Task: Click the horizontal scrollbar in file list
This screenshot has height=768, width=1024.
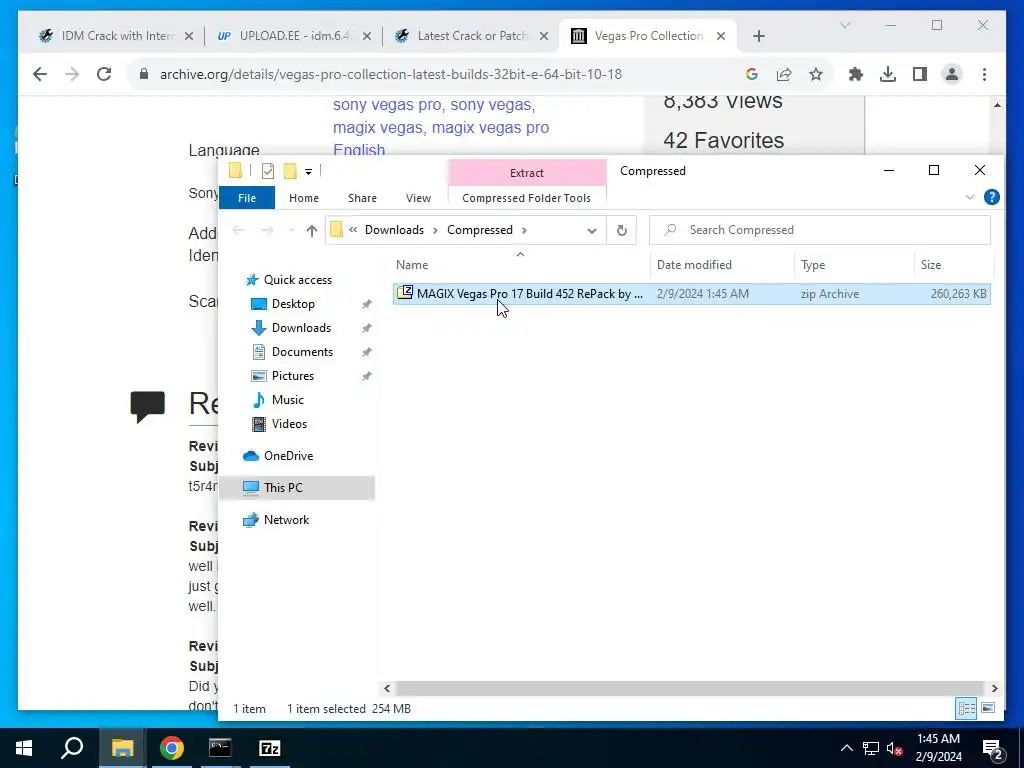Action: pos(690,688)
